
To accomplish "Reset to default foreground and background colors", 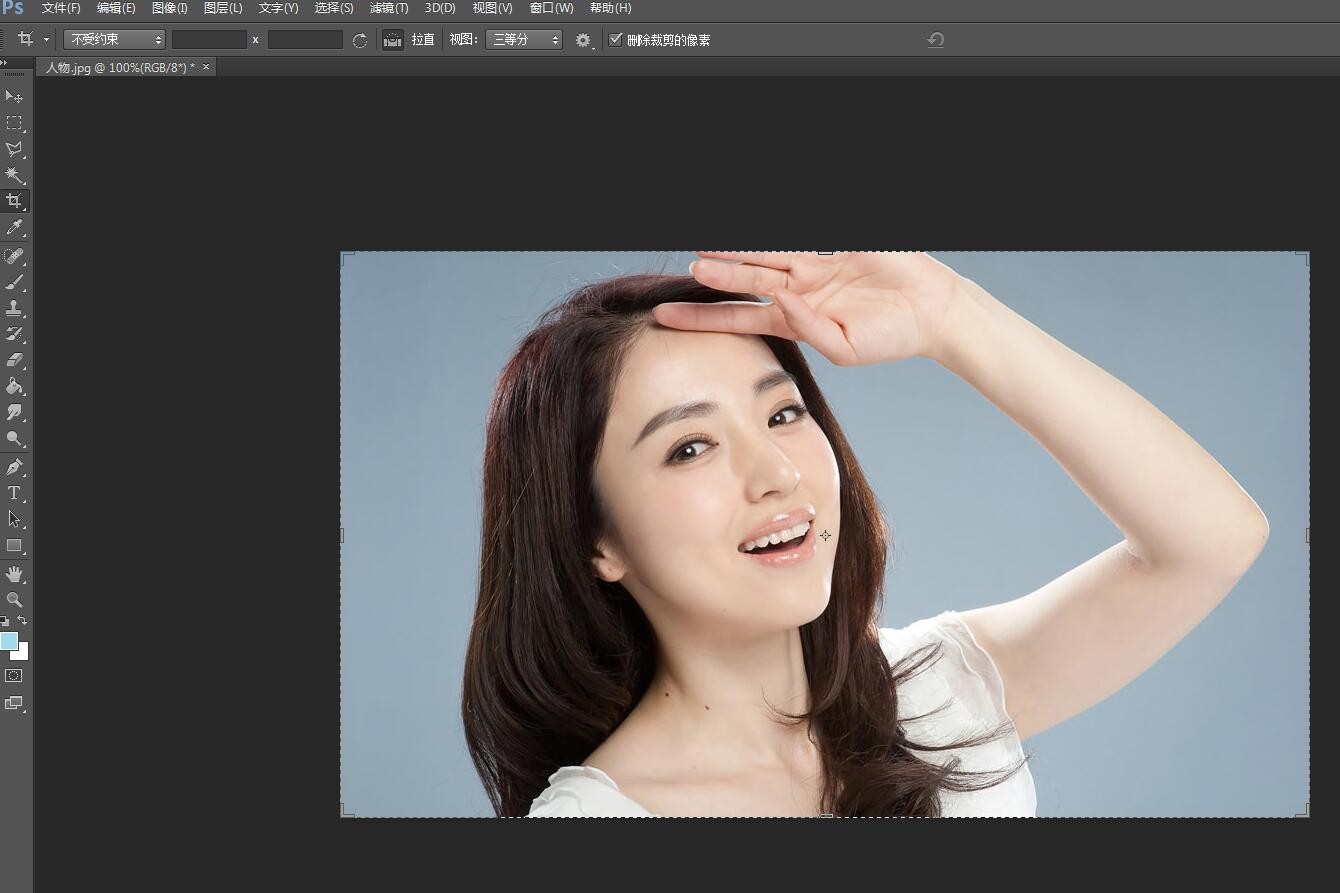I will (x=5, y=621).
